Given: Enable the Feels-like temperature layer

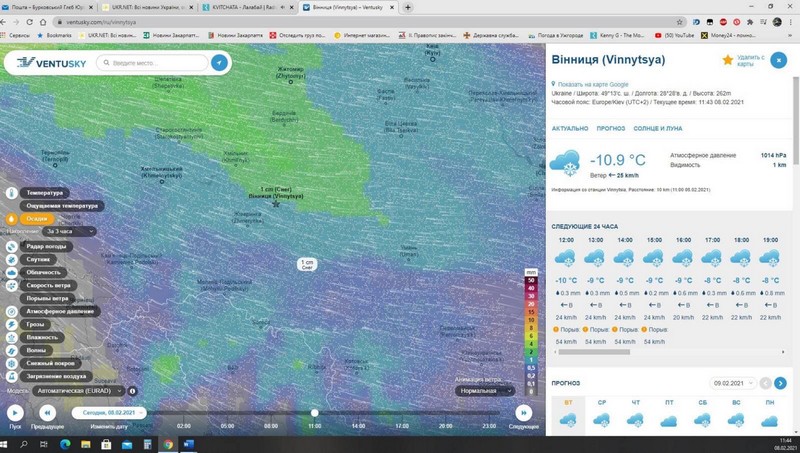Looking at the screenshot, I should tap(62, 206).
